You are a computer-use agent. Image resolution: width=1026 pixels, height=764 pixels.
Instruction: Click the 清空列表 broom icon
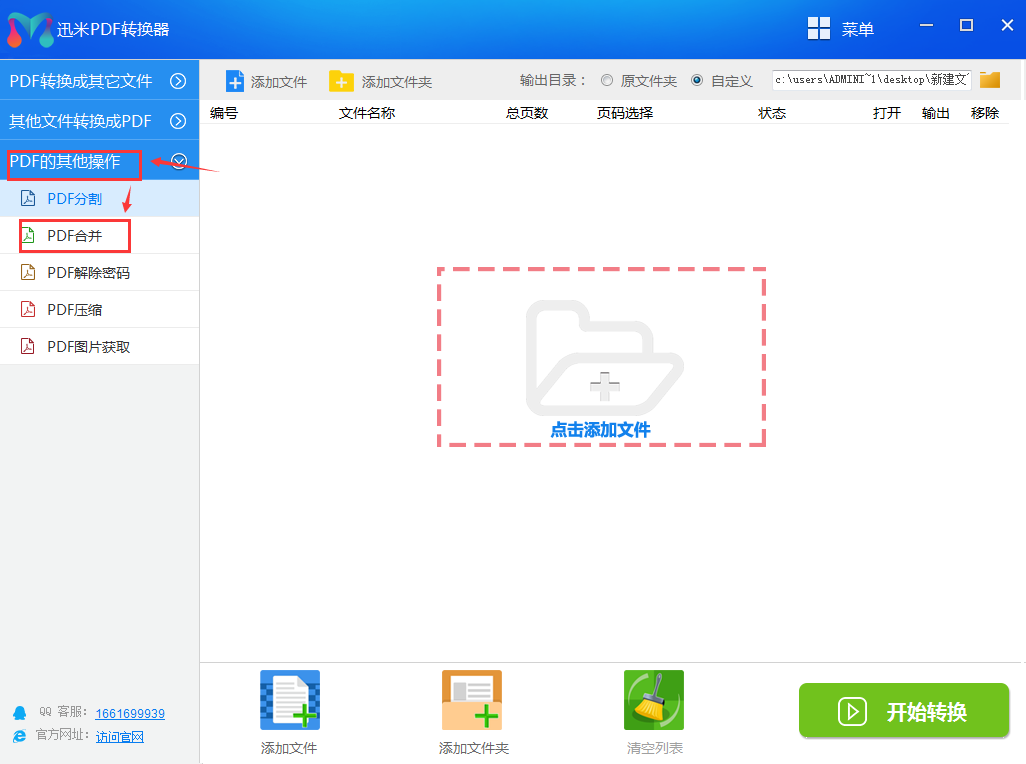[x=653, y=700]
